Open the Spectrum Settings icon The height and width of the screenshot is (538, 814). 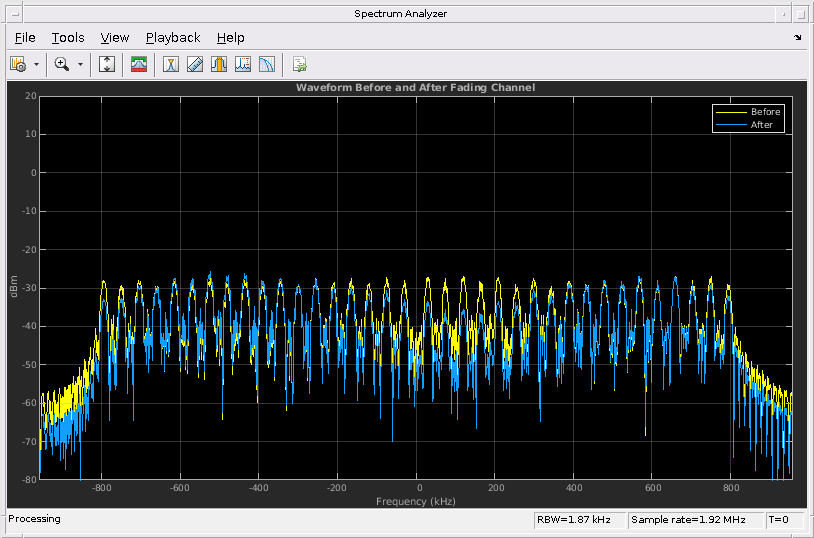[x=139, y=64]
